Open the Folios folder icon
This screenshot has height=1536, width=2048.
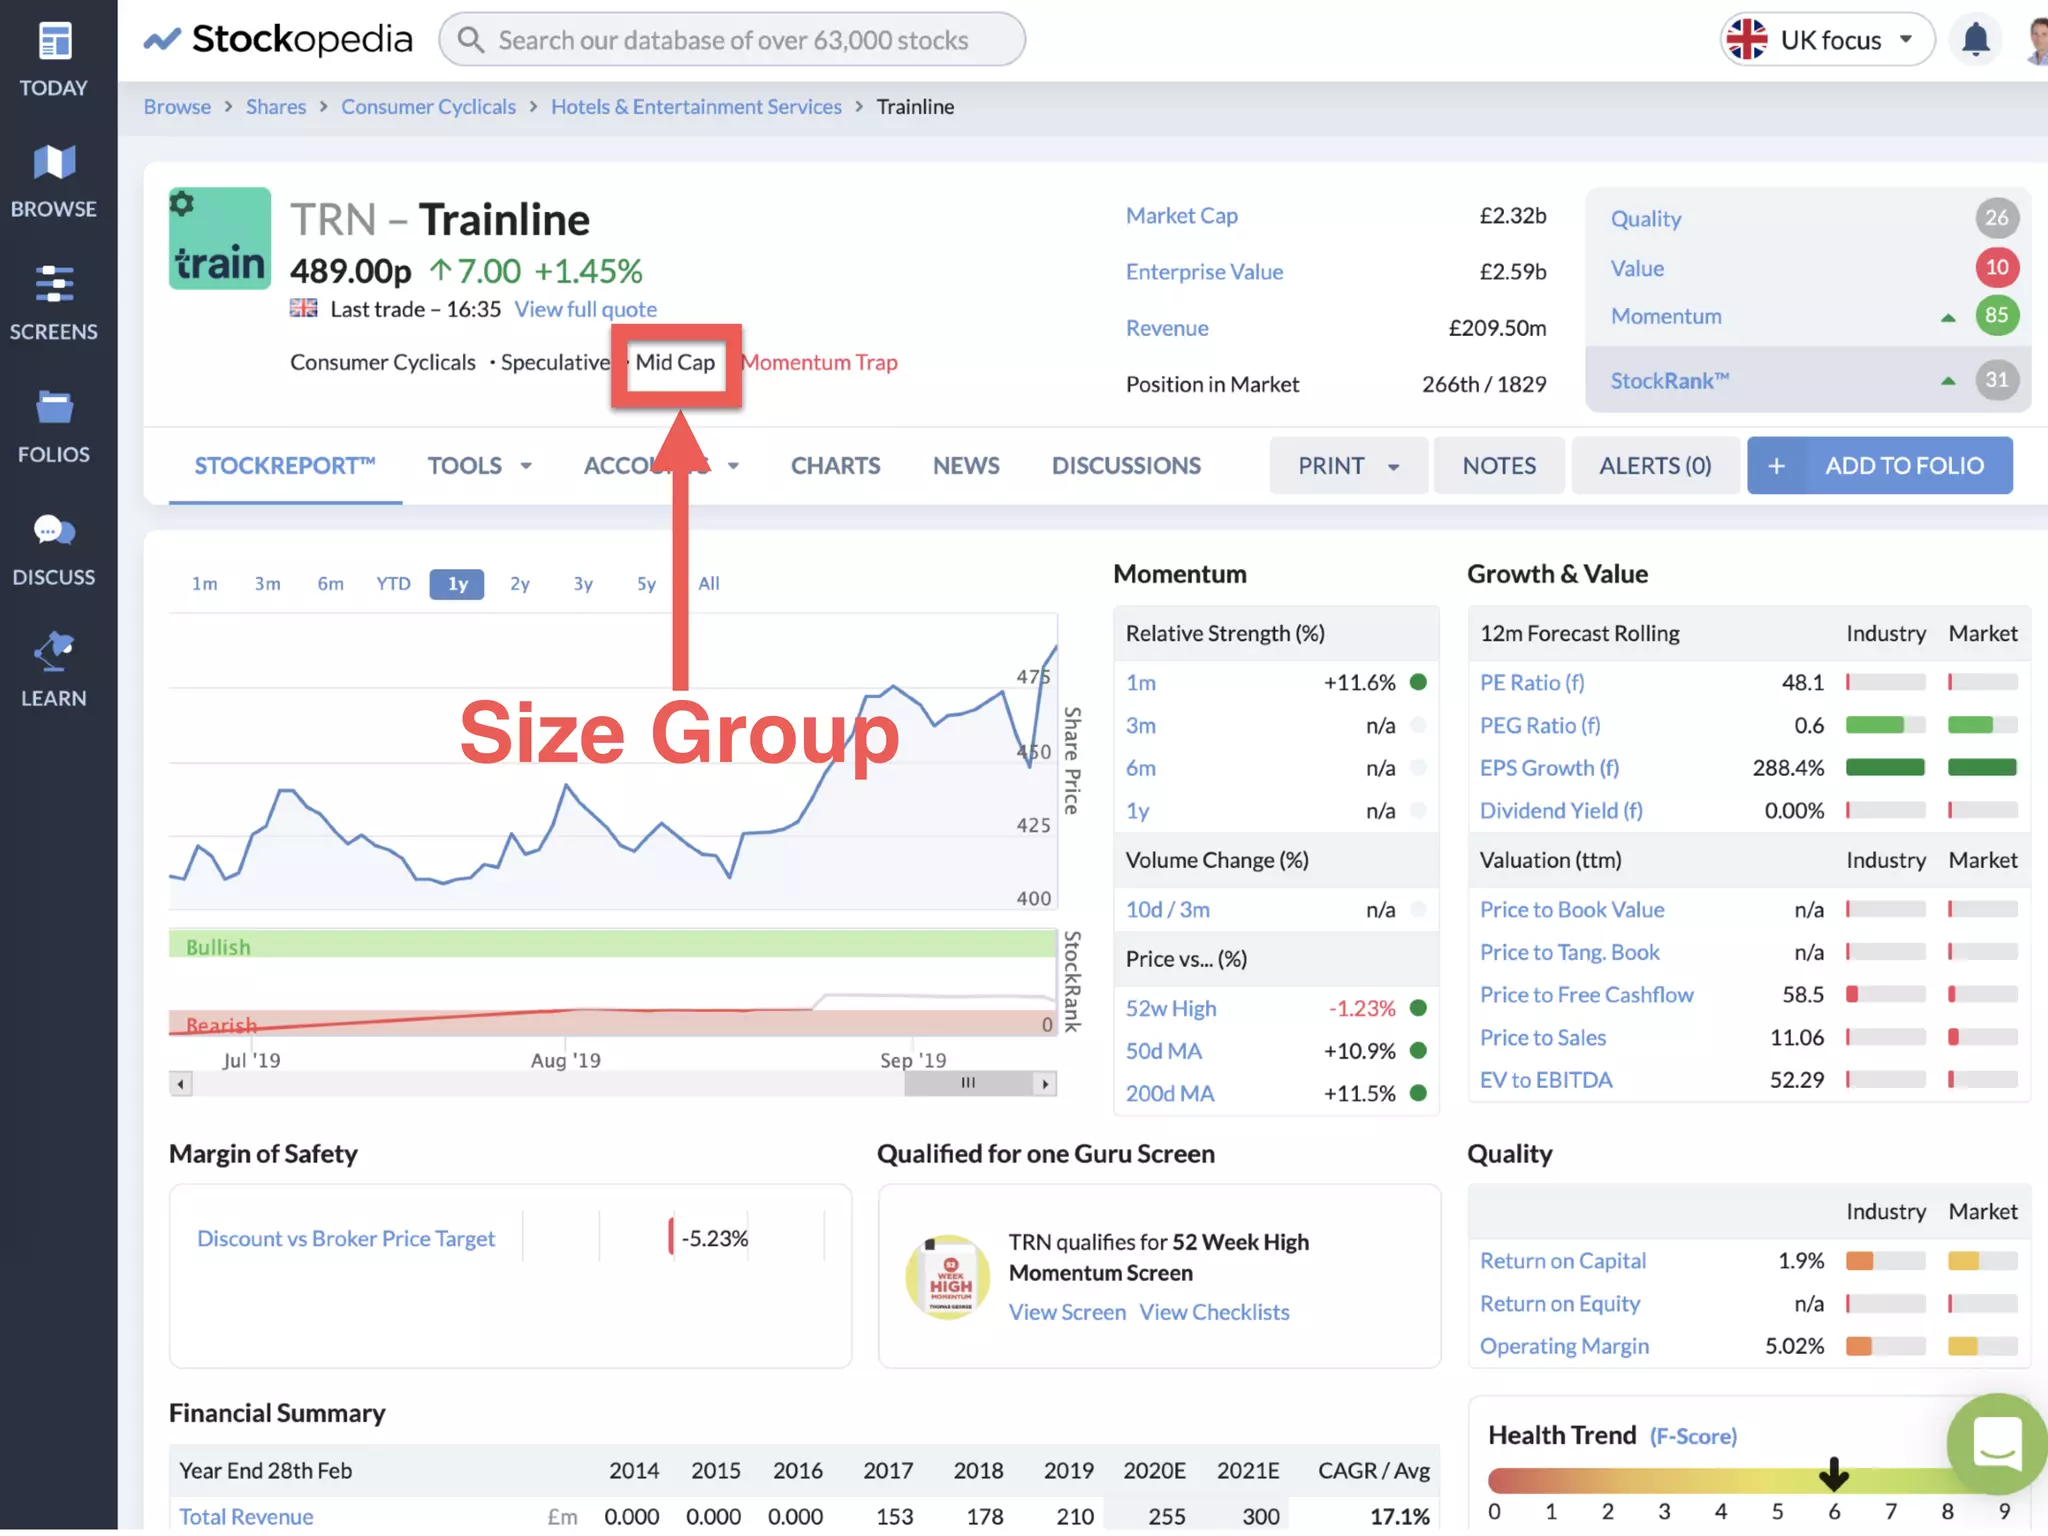coord(54,407)
